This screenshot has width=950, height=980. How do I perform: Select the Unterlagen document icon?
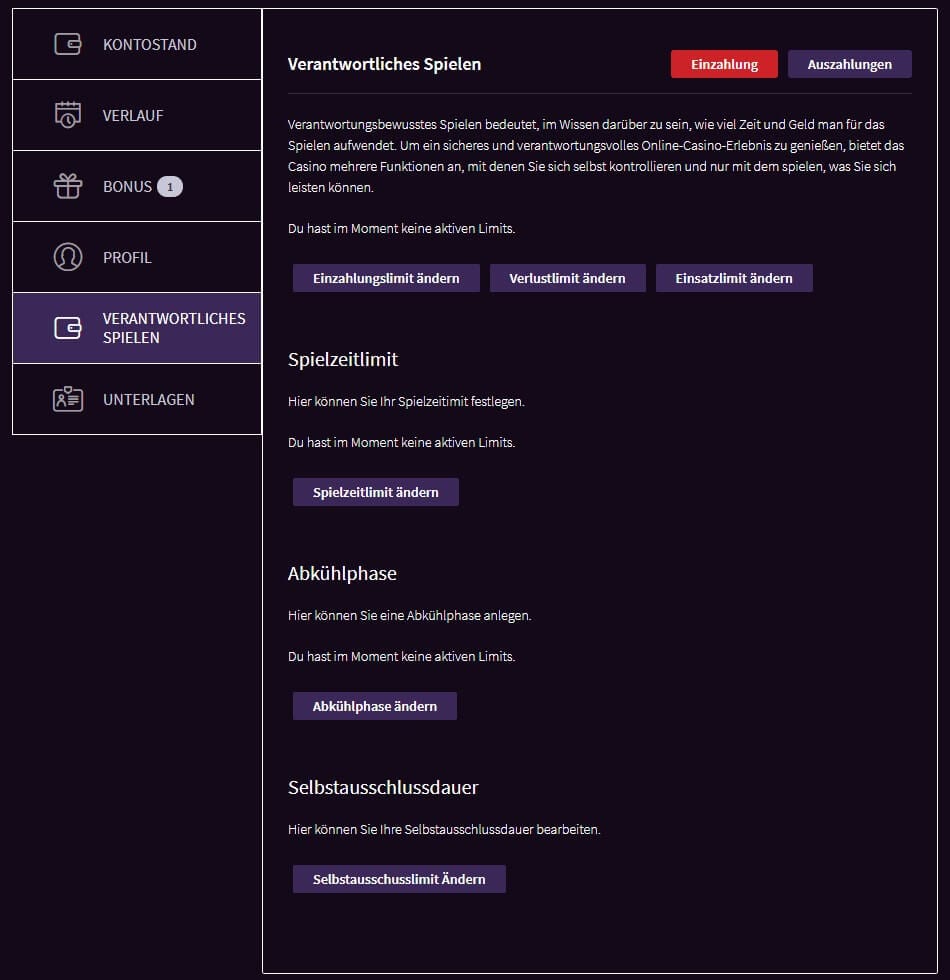[x=67, y=399]
